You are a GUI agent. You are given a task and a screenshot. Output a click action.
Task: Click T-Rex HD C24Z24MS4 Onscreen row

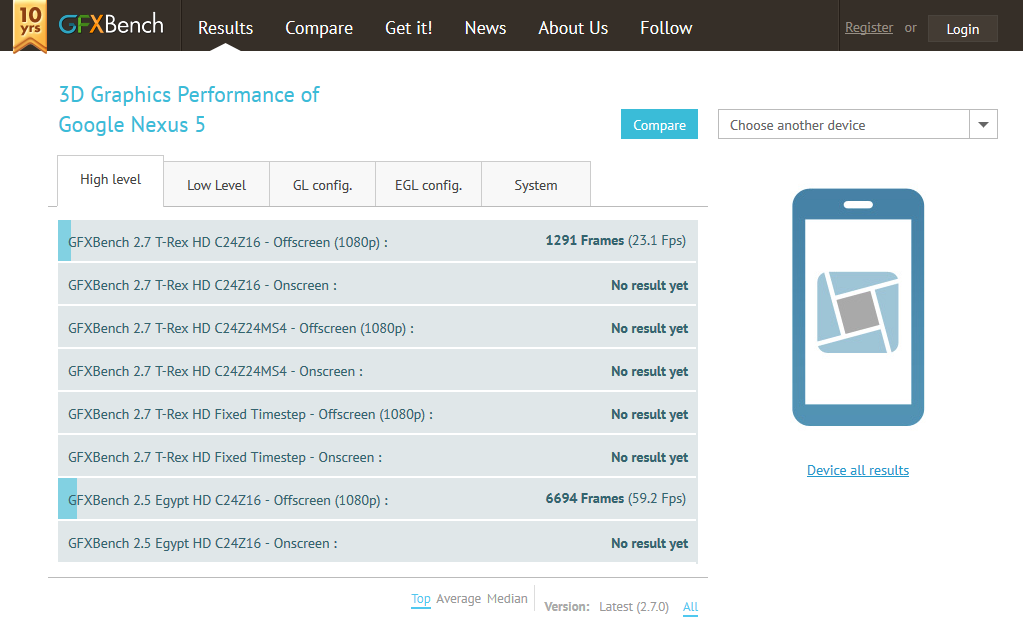[x=378, y=371]
